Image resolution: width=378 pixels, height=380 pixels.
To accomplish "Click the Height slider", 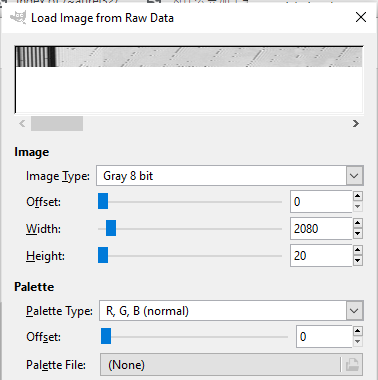I will [x=190, y=256].
